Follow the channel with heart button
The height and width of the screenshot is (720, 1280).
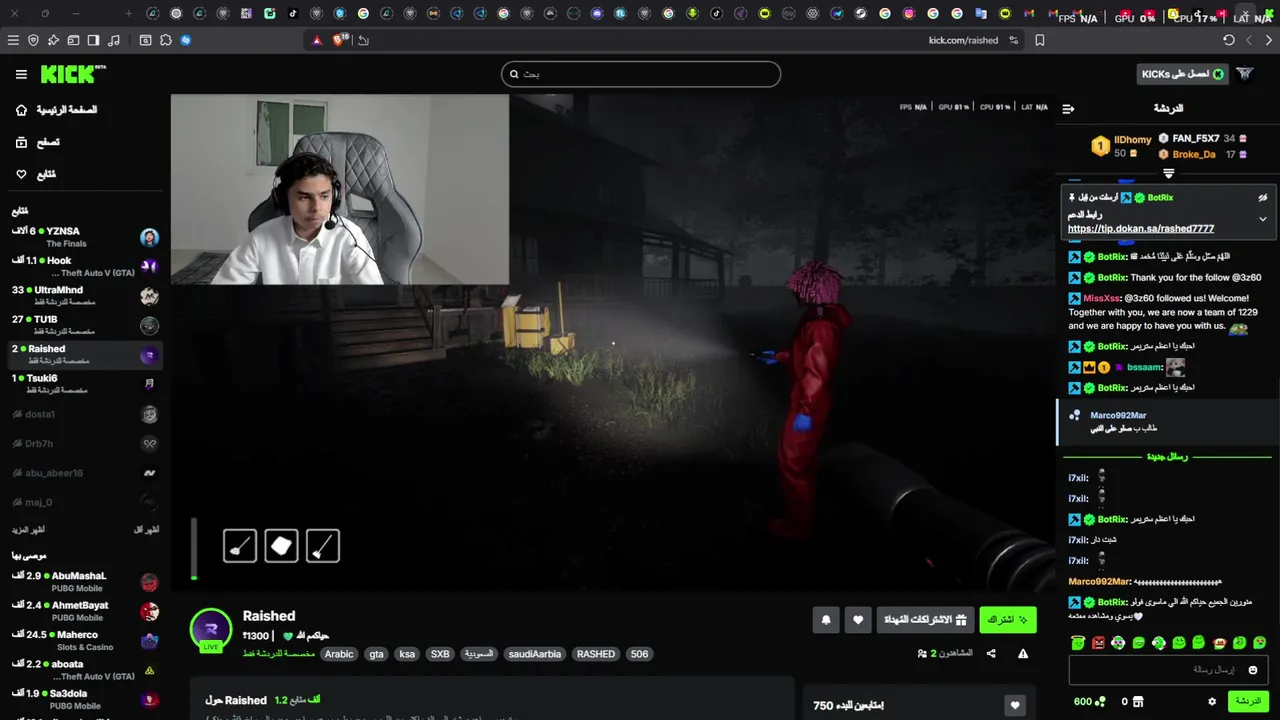tap(858, 620)
